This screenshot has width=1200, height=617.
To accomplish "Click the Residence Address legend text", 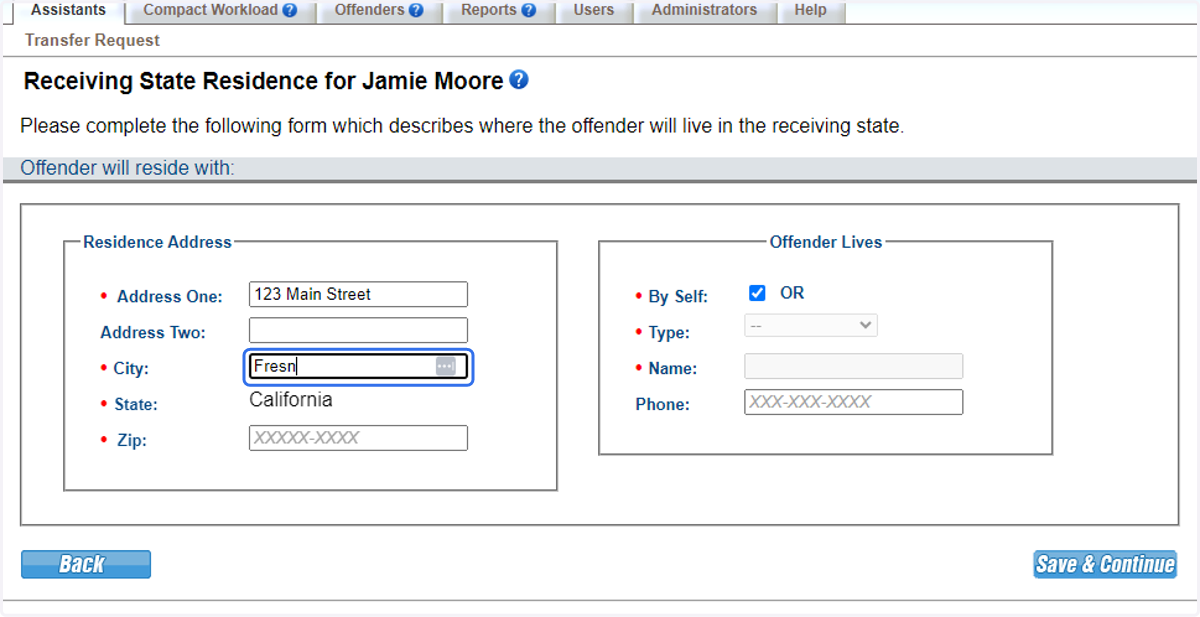I will tap(157, 242).
